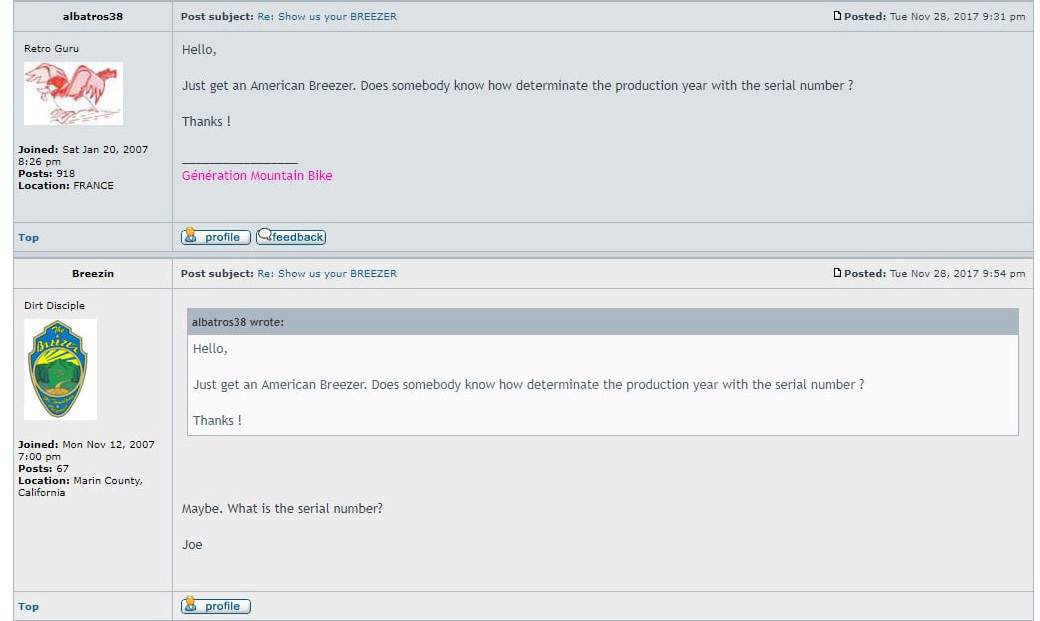Click the albatros38 username

[x=93, y=17]
